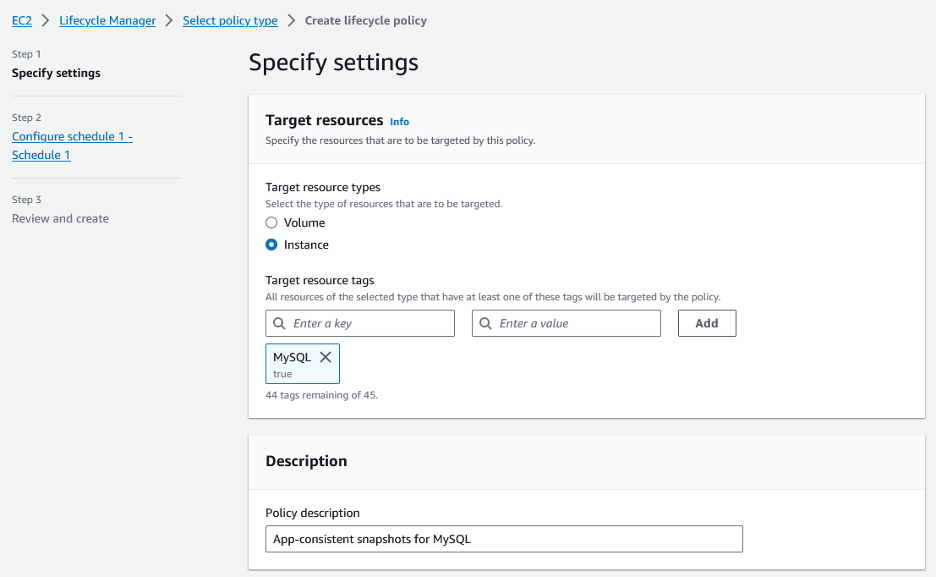Click the search icon inside the key field

click(x=280, y=323)
